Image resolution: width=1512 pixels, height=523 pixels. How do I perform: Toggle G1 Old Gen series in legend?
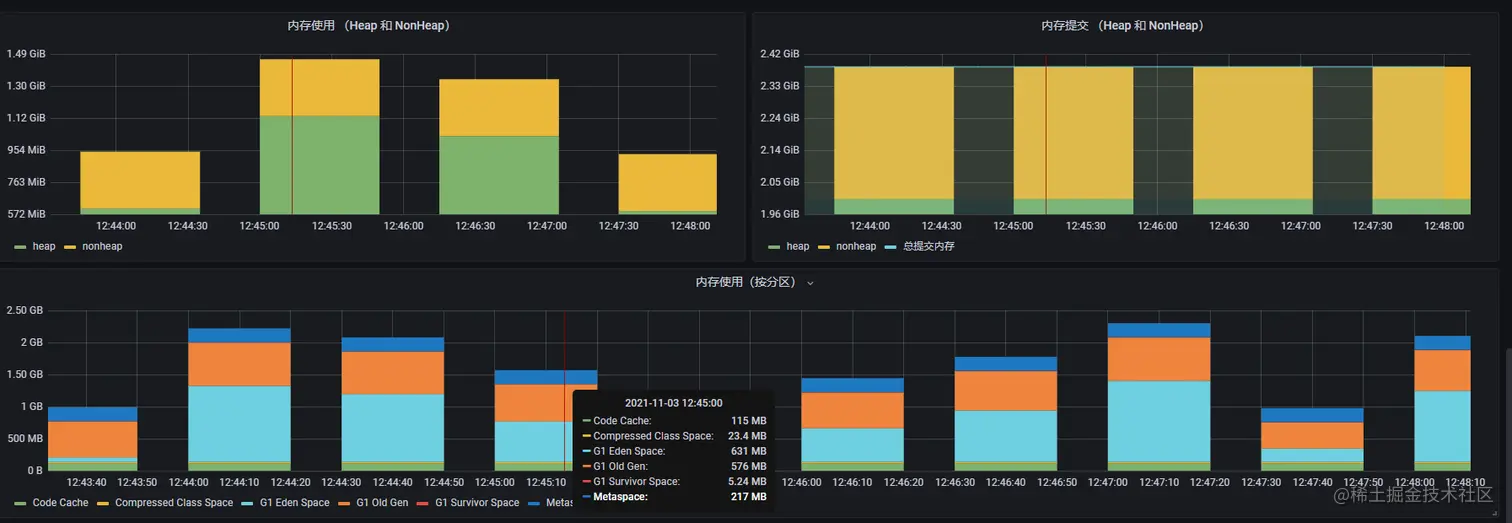[383, 503]
